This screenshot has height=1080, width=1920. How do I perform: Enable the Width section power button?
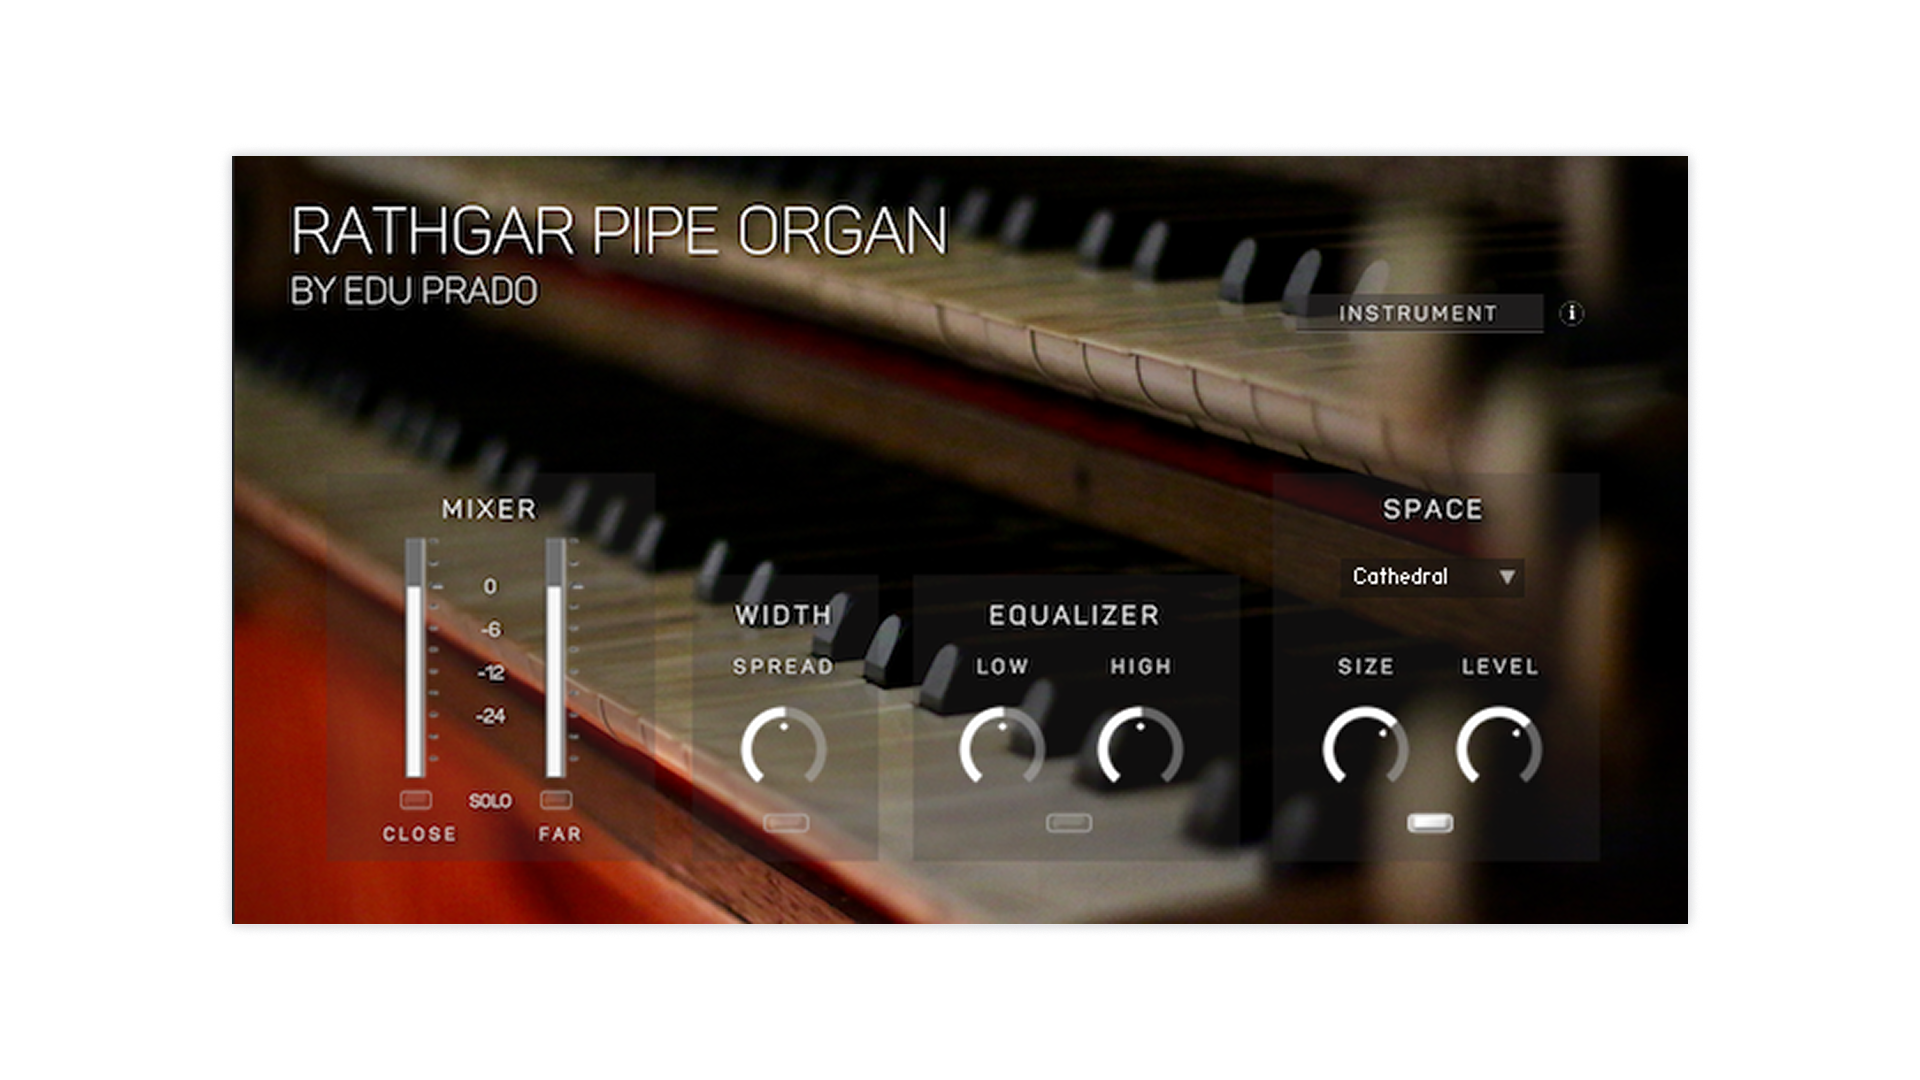(786, 823)
